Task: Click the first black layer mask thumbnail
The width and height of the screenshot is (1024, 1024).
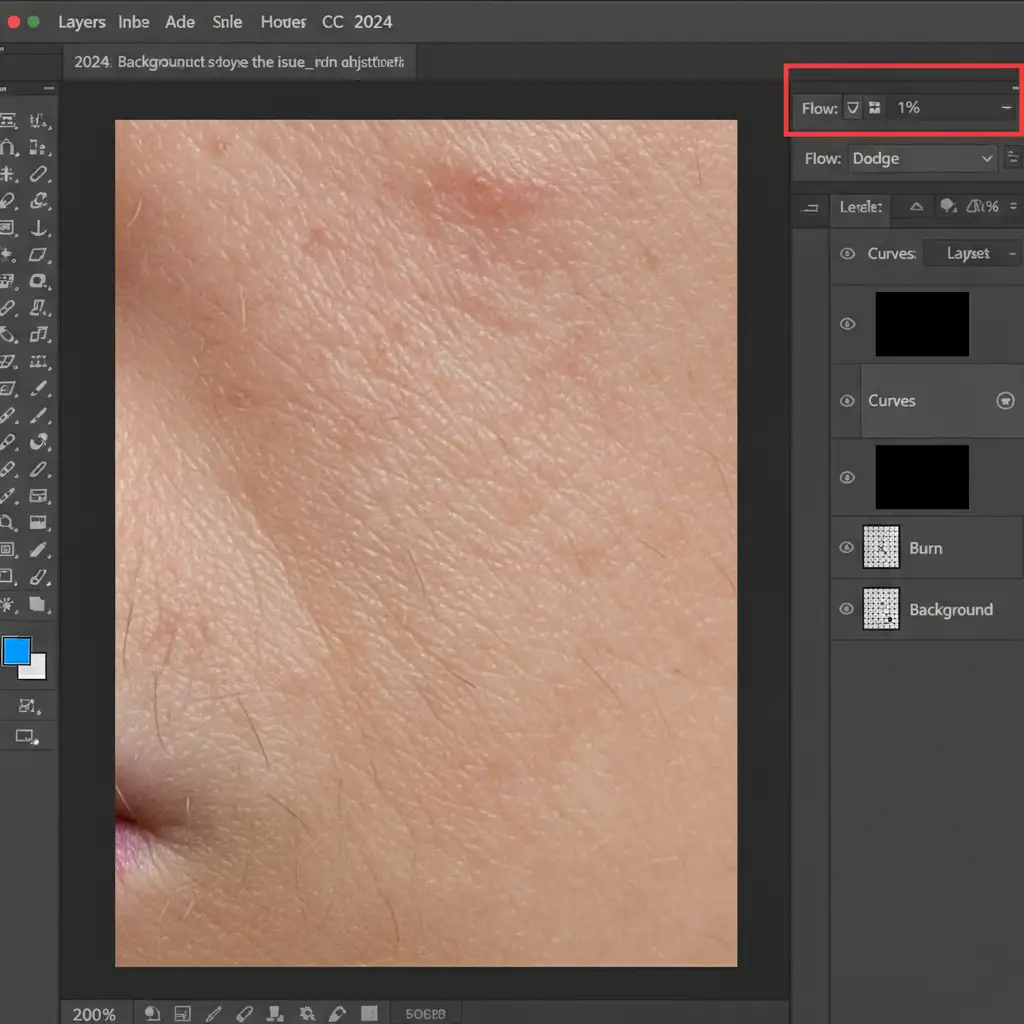Action: coord(921,324)
